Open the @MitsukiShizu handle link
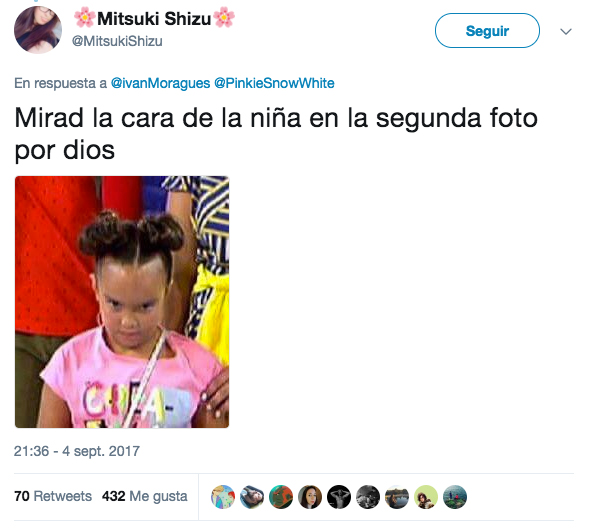The height and width of the screenshot is (530, 593). 117,41
